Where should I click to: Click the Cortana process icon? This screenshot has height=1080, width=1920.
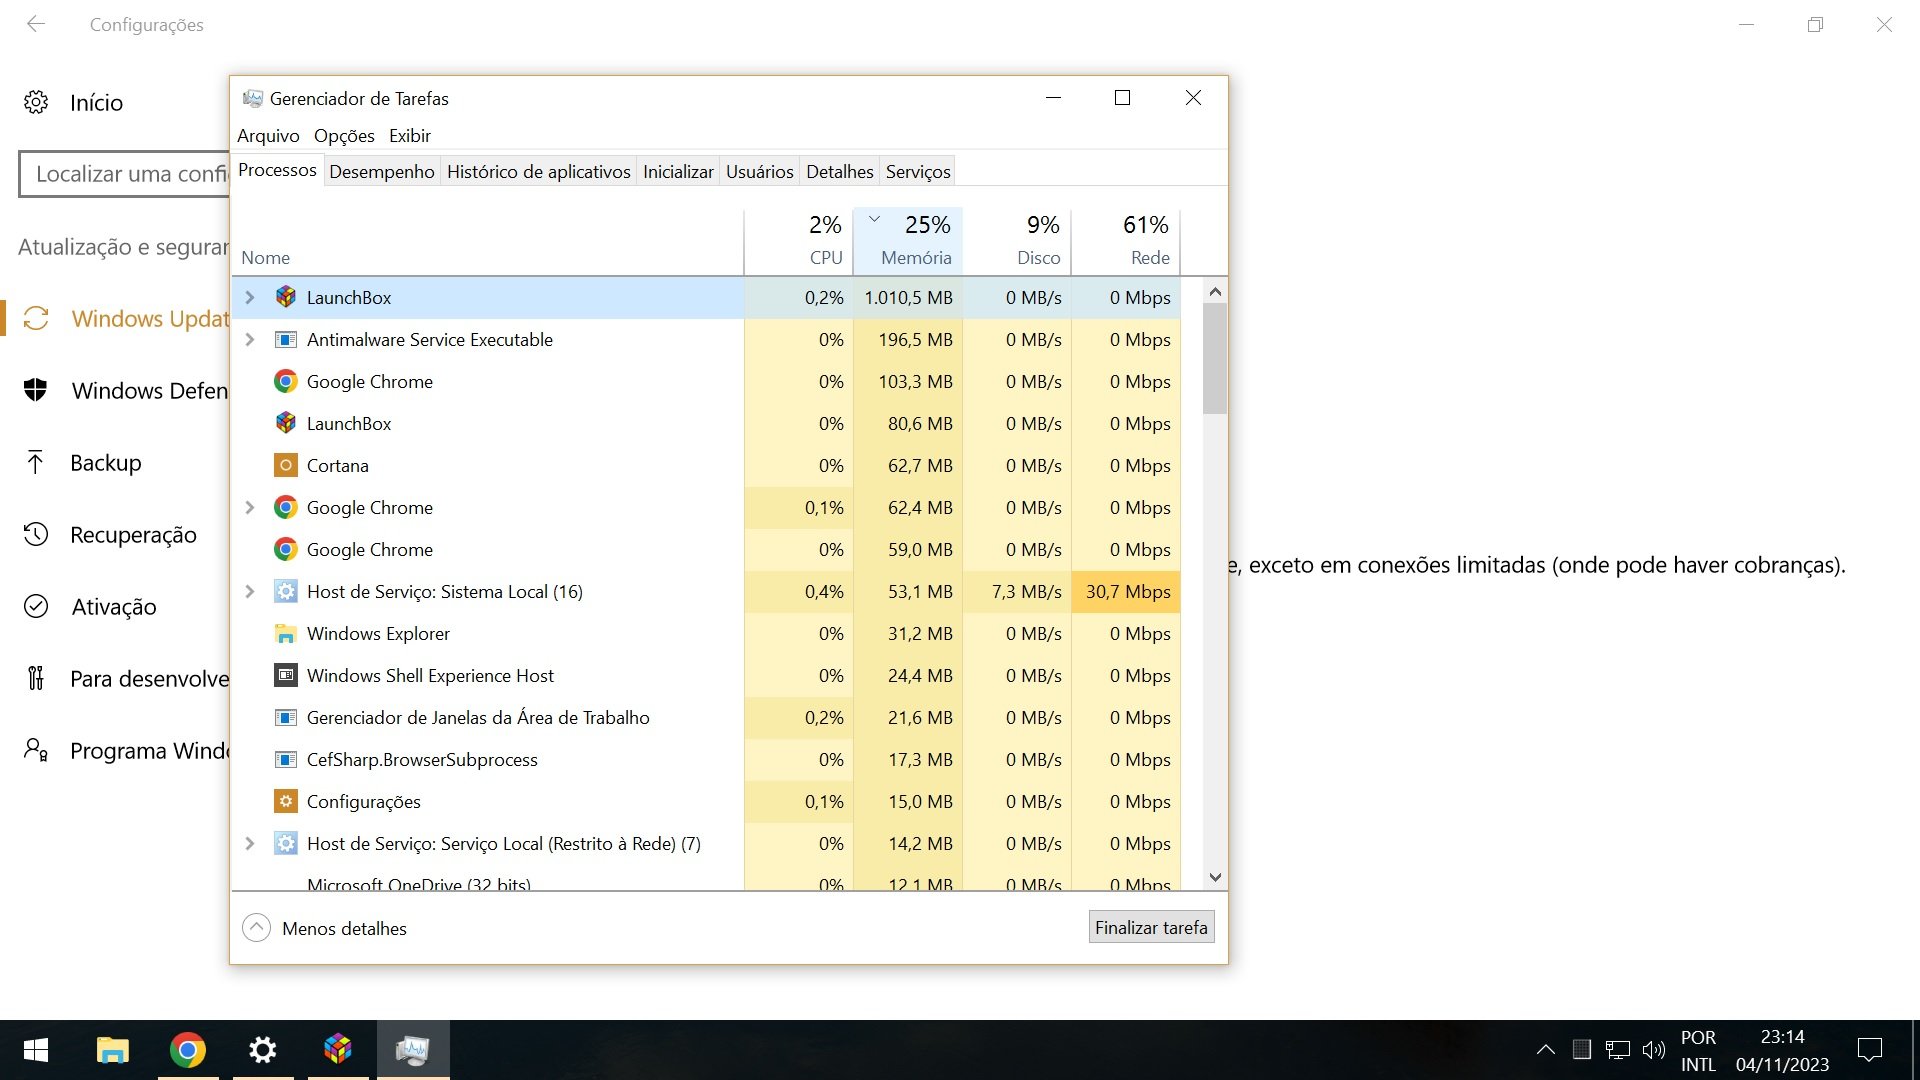click(286, 465)
